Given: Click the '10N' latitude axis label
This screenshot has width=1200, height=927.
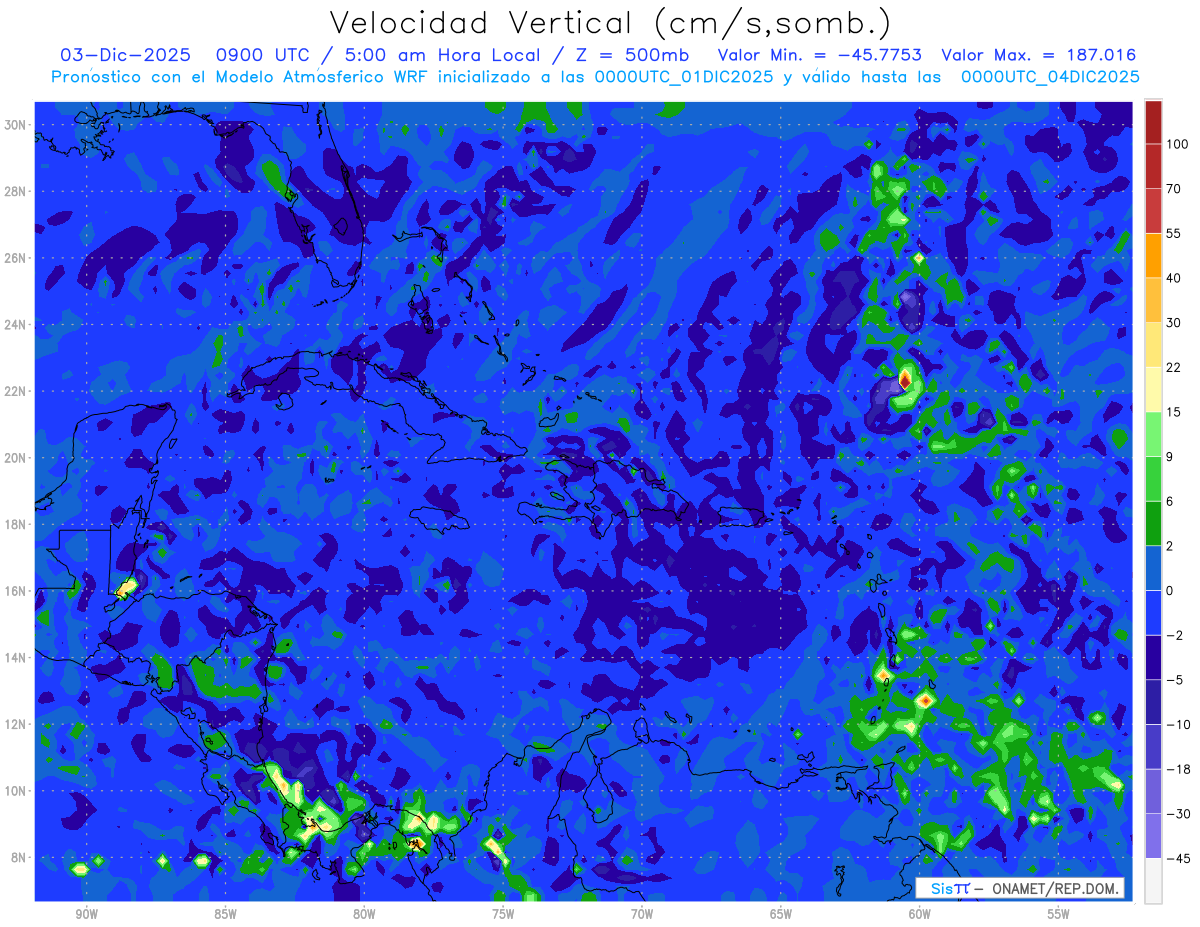Looking at the screenshot, I should click(17, 791).
